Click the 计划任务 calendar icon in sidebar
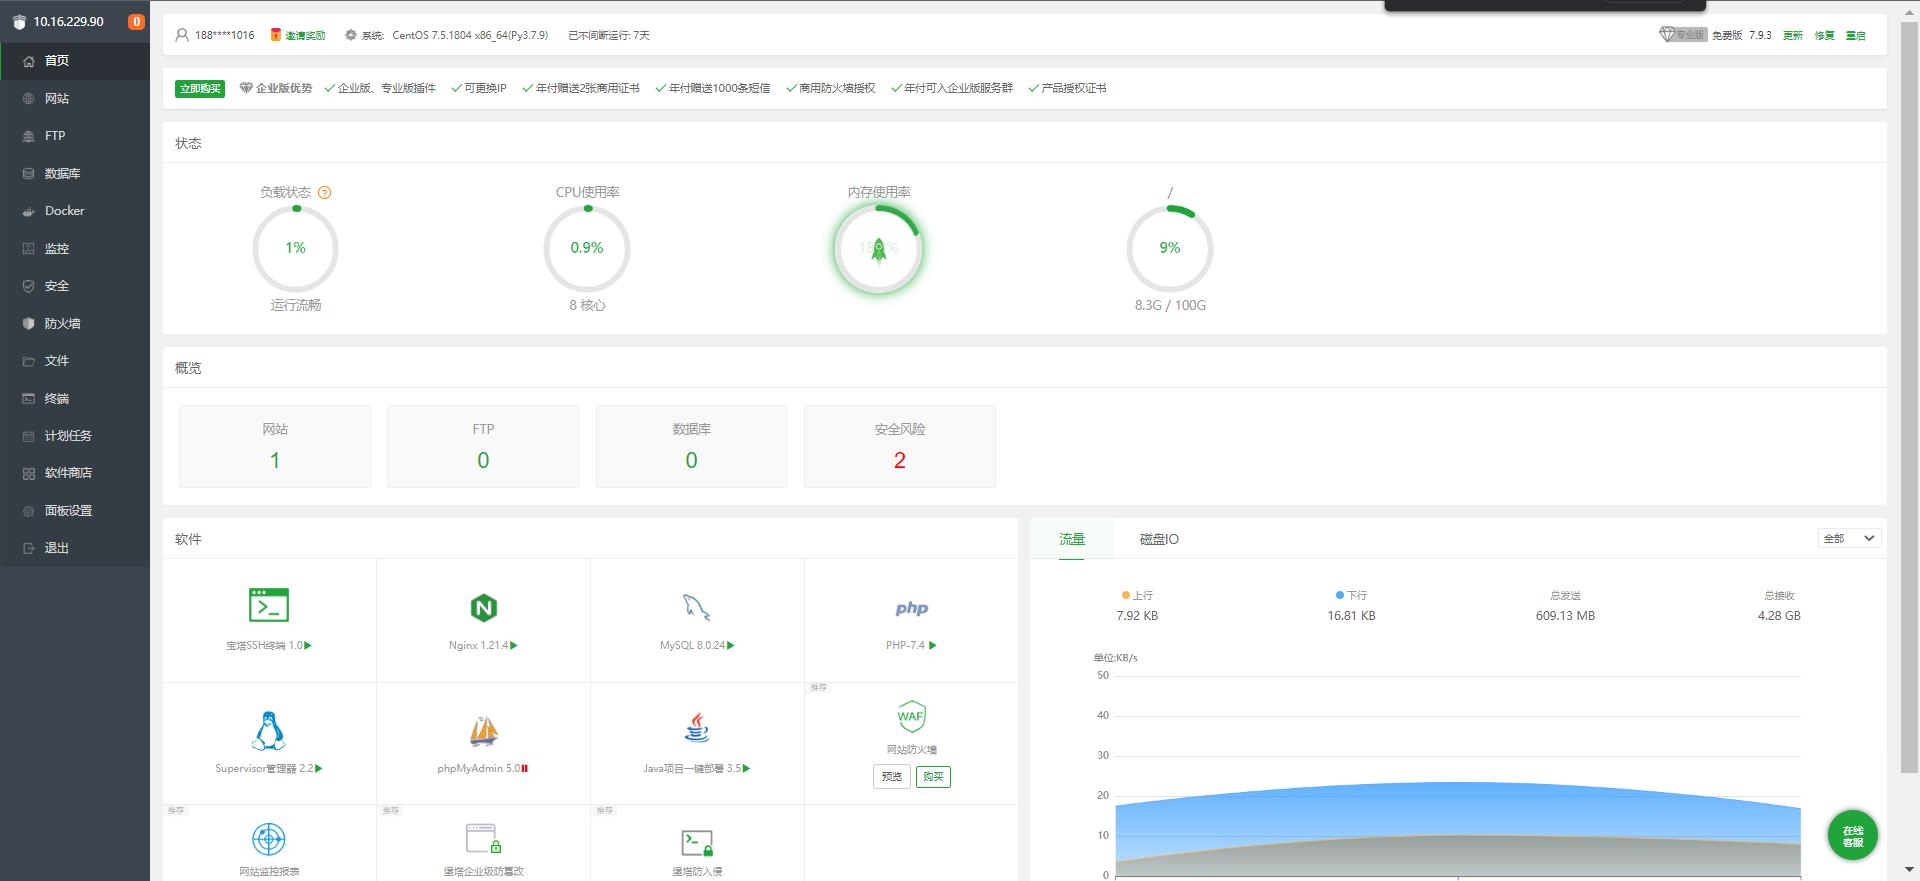The height and width of the screenshot is (881, 1920). 29,436
